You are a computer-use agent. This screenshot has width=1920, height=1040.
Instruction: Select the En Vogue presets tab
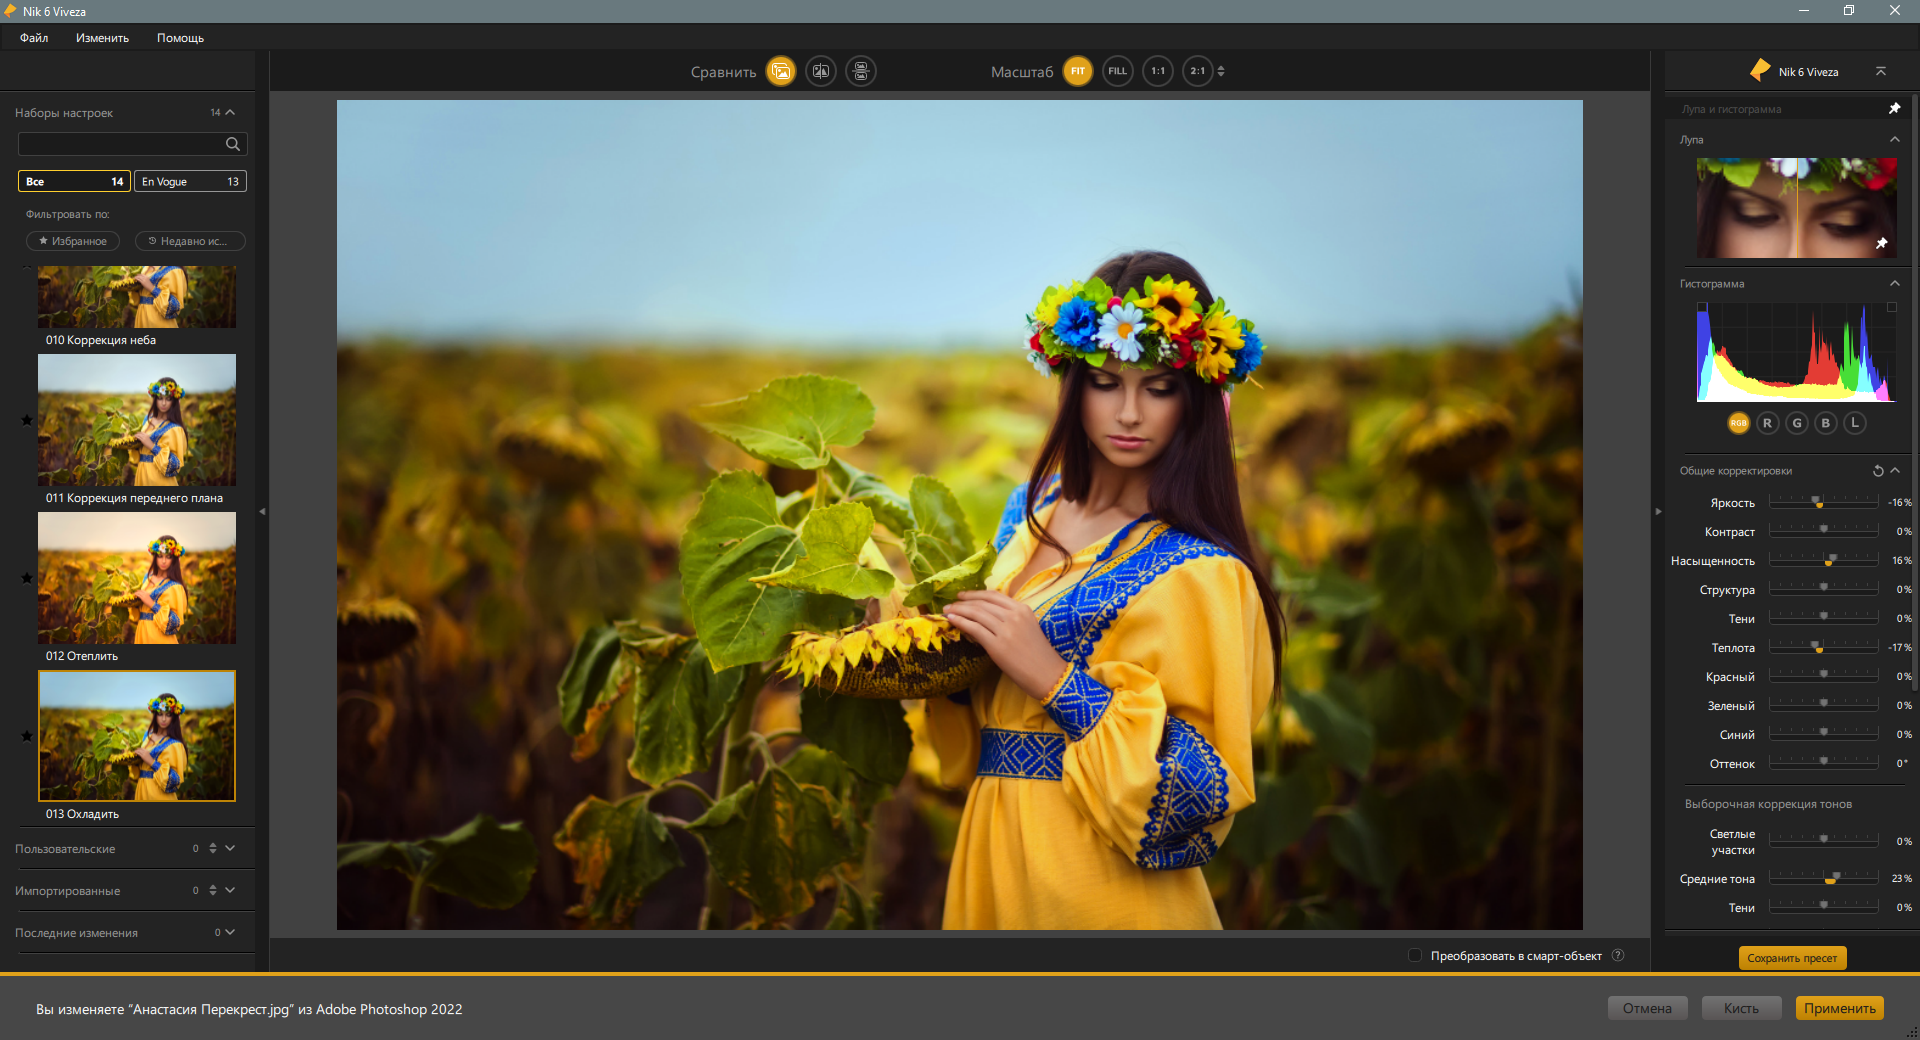190,181
